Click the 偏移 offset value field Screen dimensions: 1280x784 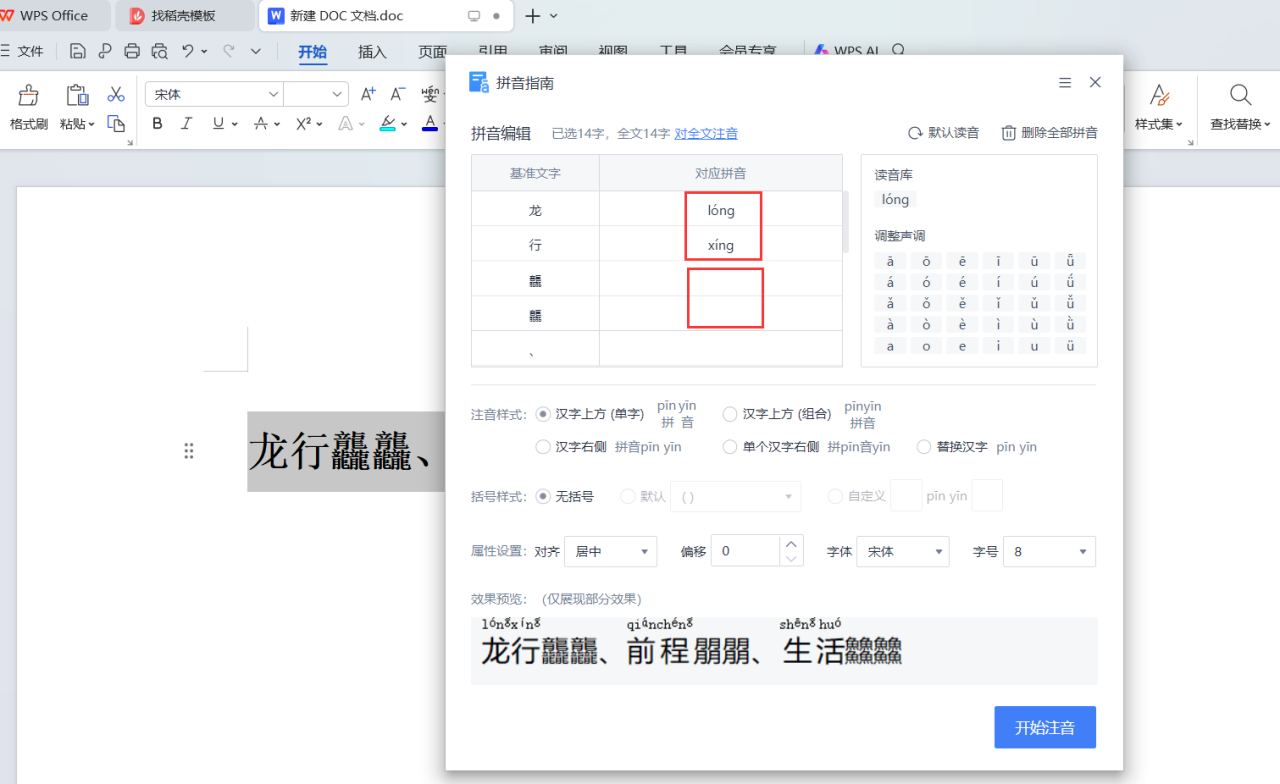(x=745, y=551)
